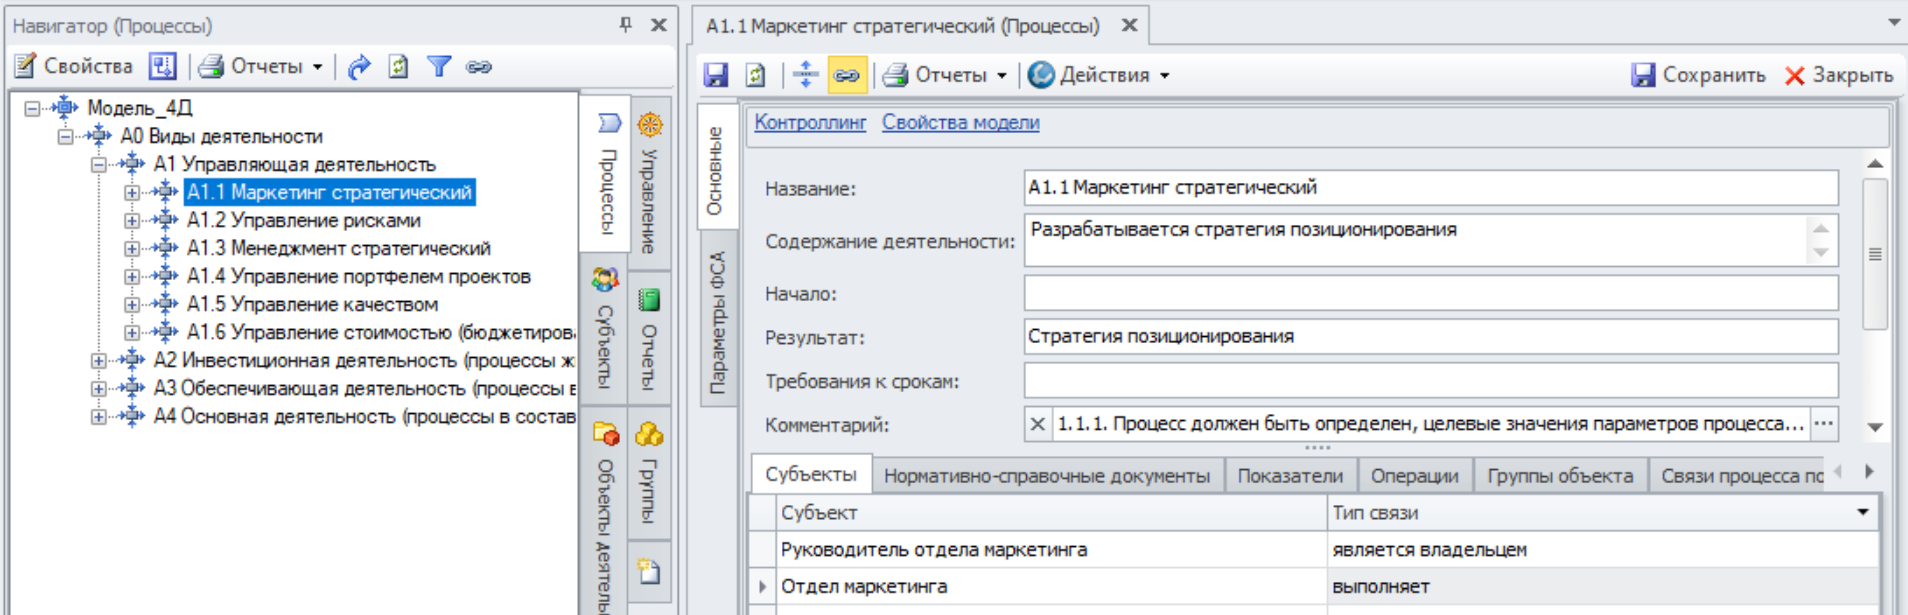Click the save disk icon in process toolbar

716,75
